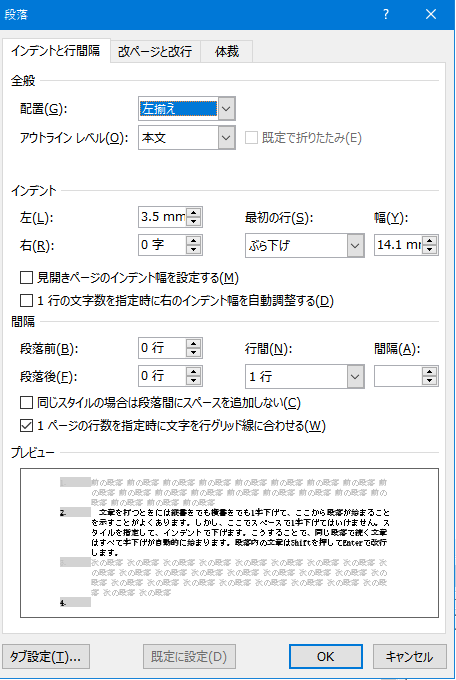Decrease 段落後 spacing with down arrow
This screenshot has width=456, height=680.
coord(194,380)
